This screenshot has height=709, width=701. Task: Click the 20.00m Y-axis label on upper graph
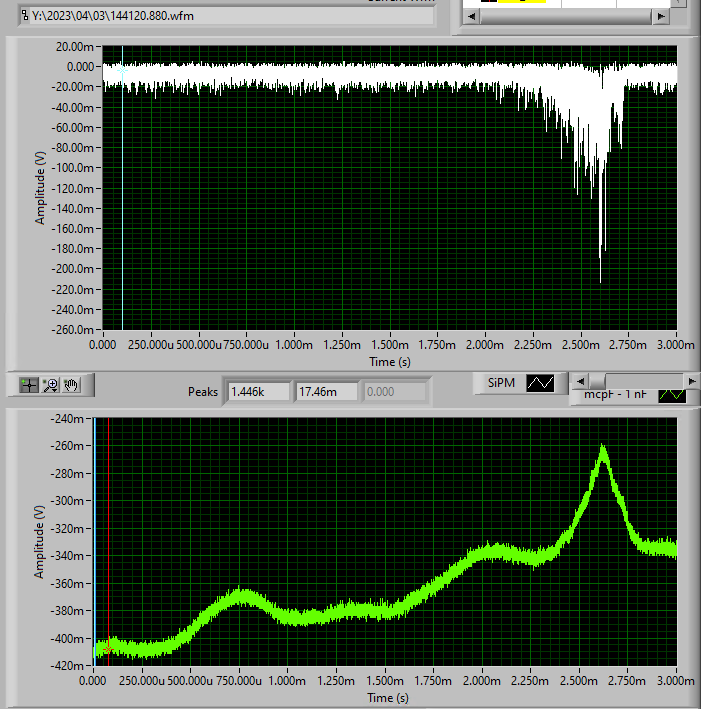(75, 47)
